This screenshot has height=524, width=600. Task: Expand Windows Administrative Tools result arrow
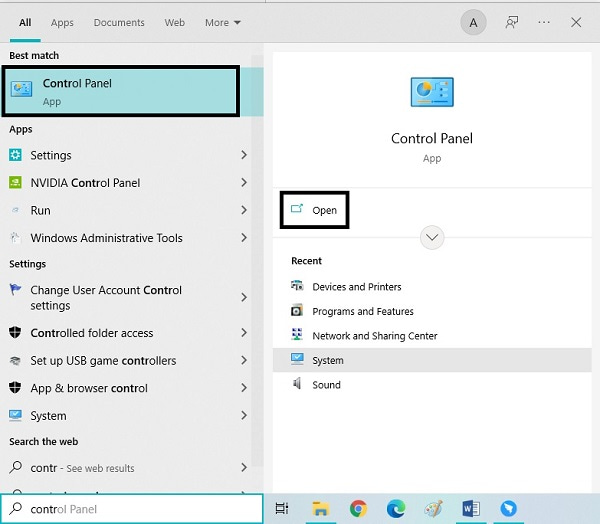(x=244, y=238)
